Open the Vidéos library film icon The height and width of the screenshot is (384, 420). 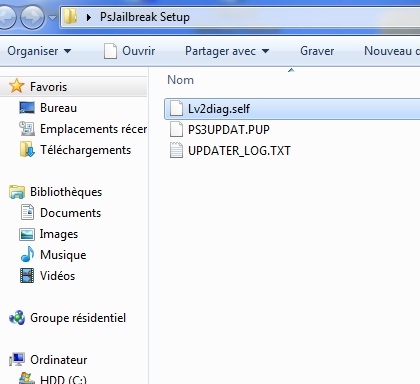coord(27,276)
